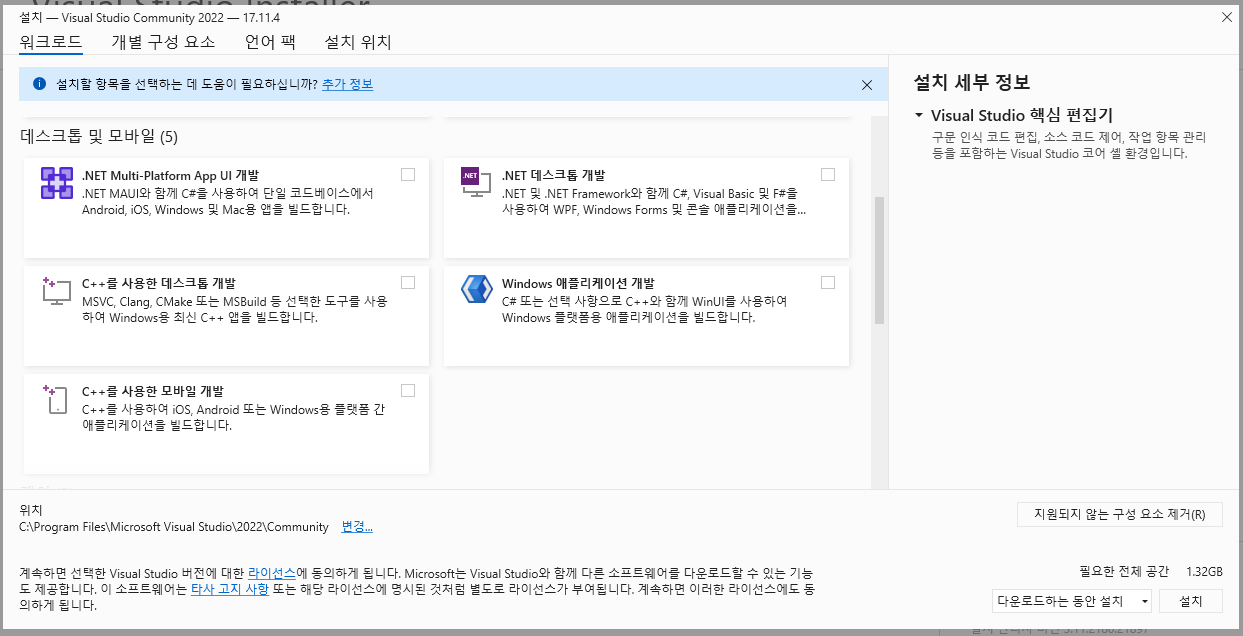The height and width of the screenshot is (636, 1243).
Task: Check the .NET 데스크톱 개발 workload
Action: [828, 174]
